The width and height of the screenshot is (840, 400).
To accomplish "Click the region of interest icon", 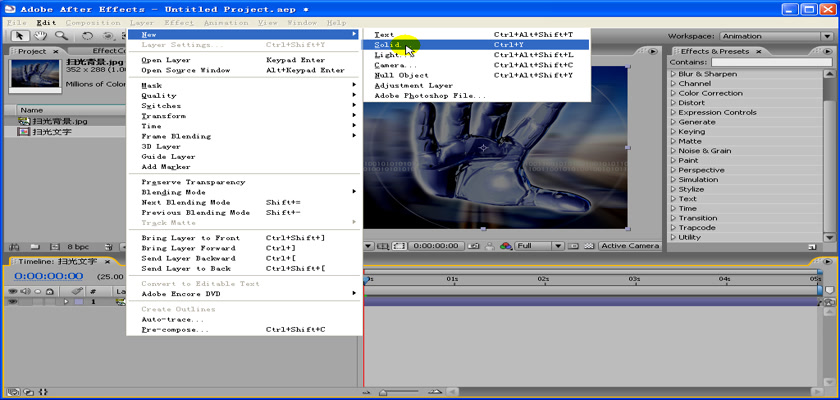I will 399,246.
